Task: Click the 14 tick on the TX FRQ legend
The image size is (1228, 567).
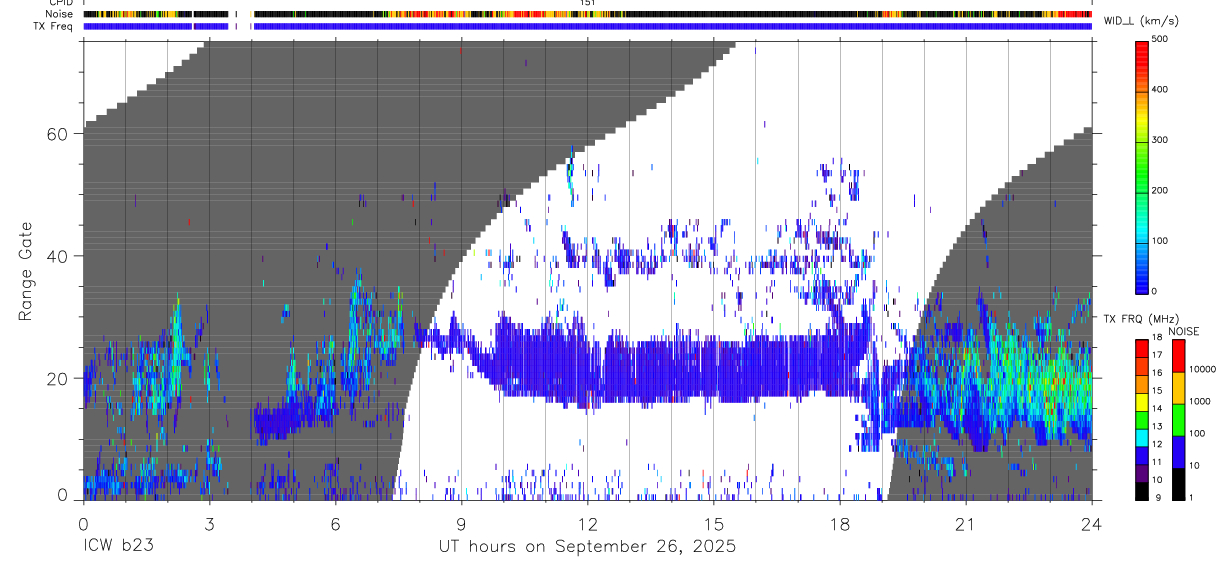Action: click(1157, 410)
